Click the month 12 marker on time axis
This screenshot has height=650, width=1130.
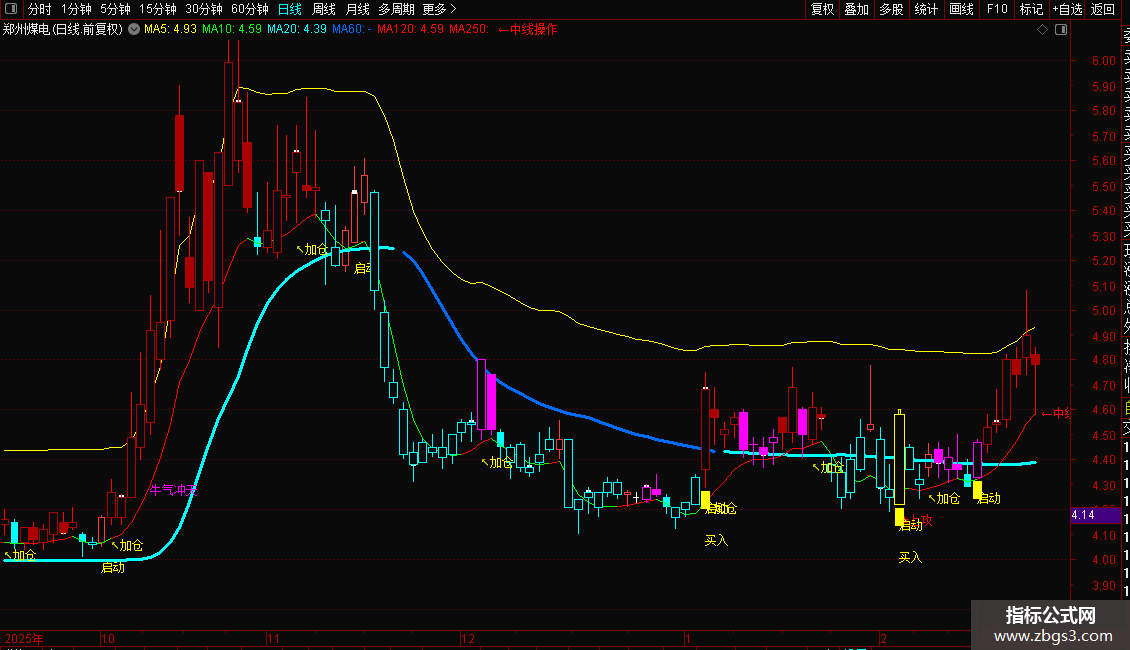[x=468, y=638]
